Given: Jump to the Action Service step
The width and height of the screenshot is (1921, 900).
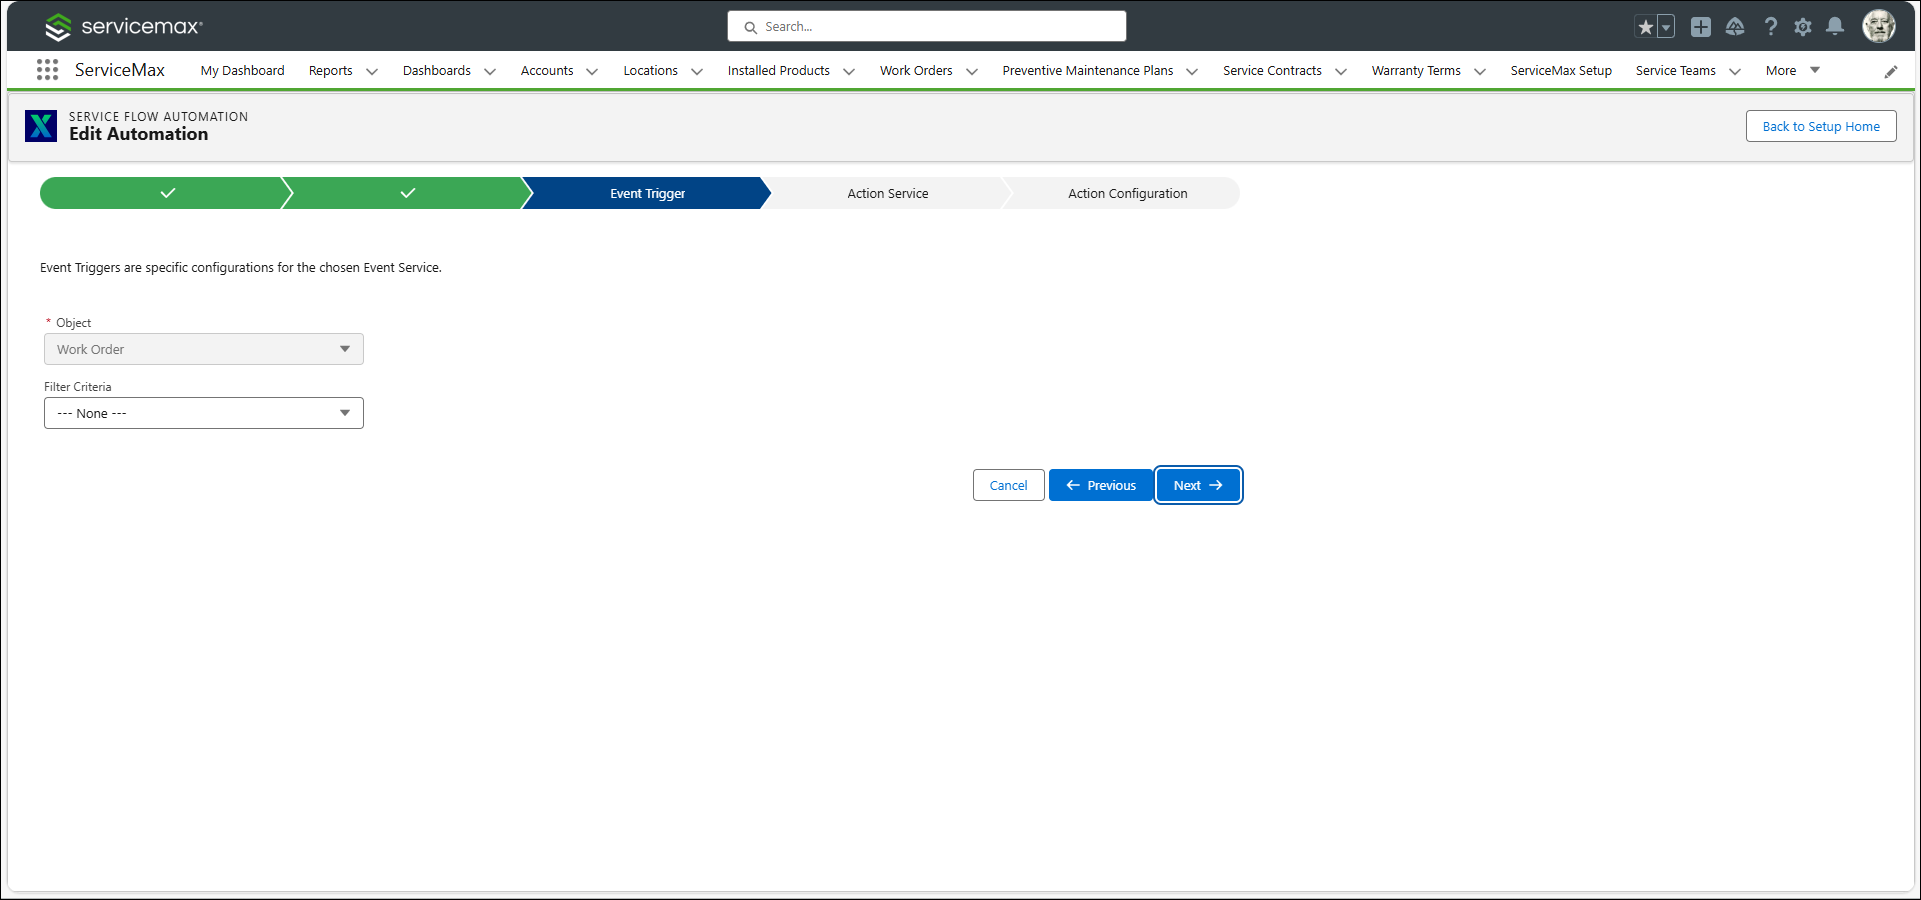Looking at the screenshot, I should (x=888, y=193).
